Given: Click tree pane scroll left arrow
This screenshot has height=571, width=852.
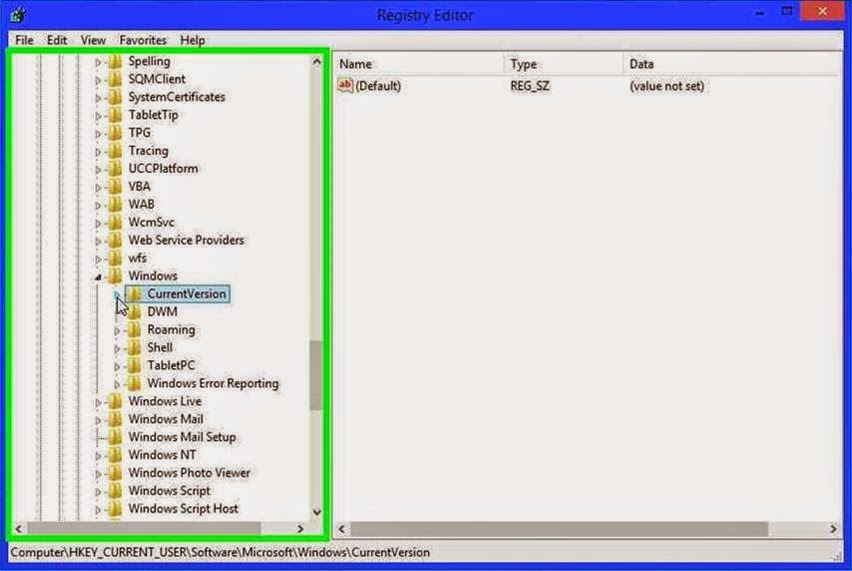Looking at the screenshot, I should (19, 528).
